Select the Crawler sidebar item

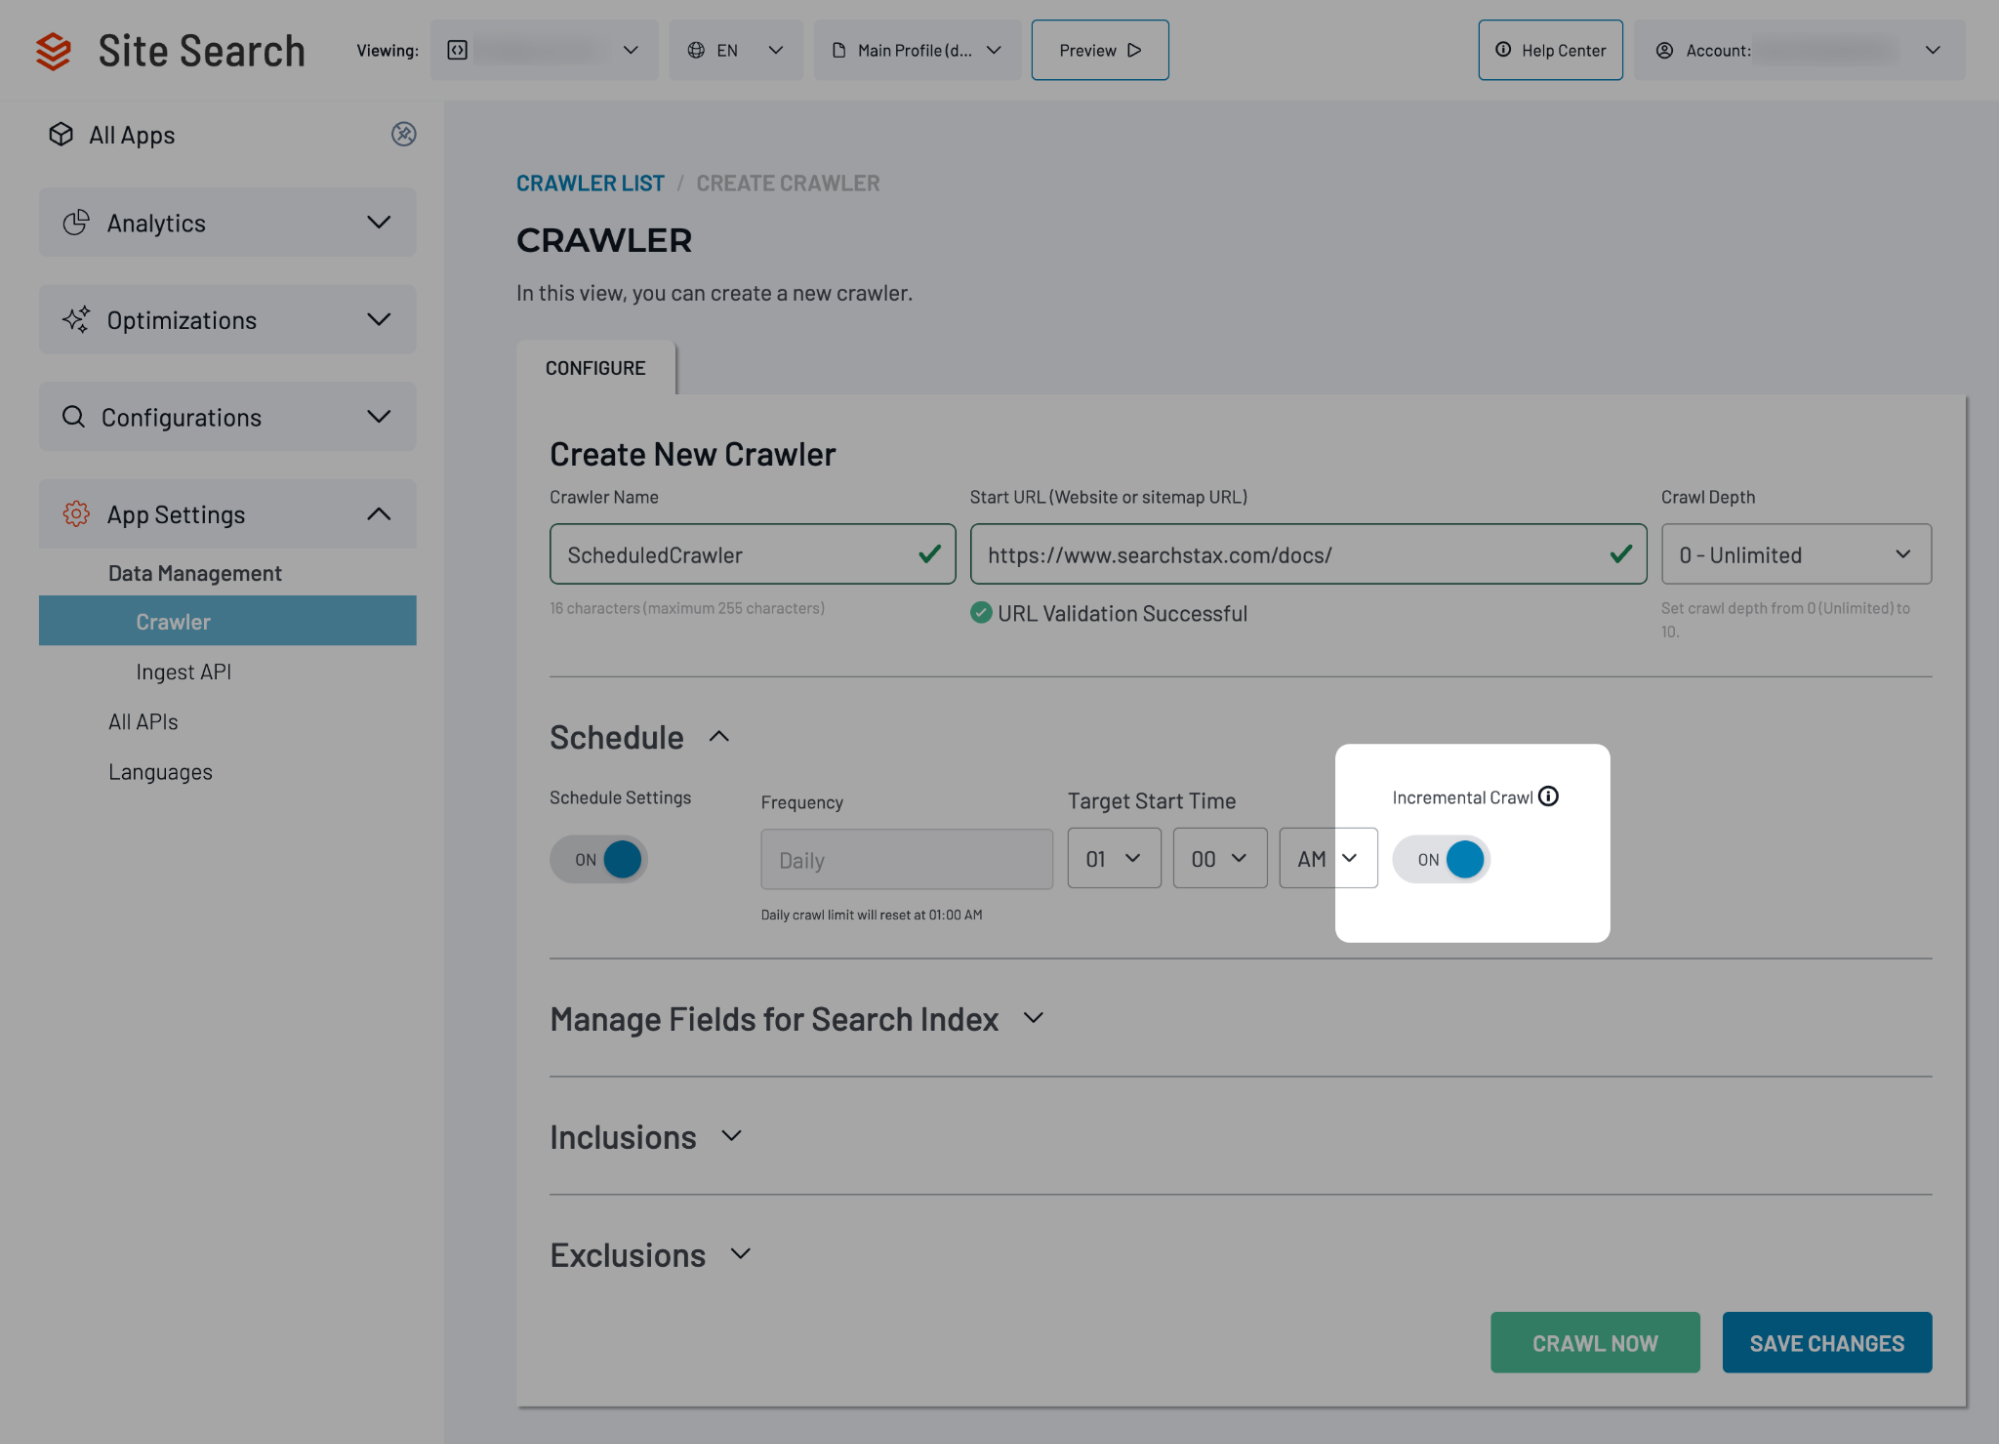(x=227, y=621)
